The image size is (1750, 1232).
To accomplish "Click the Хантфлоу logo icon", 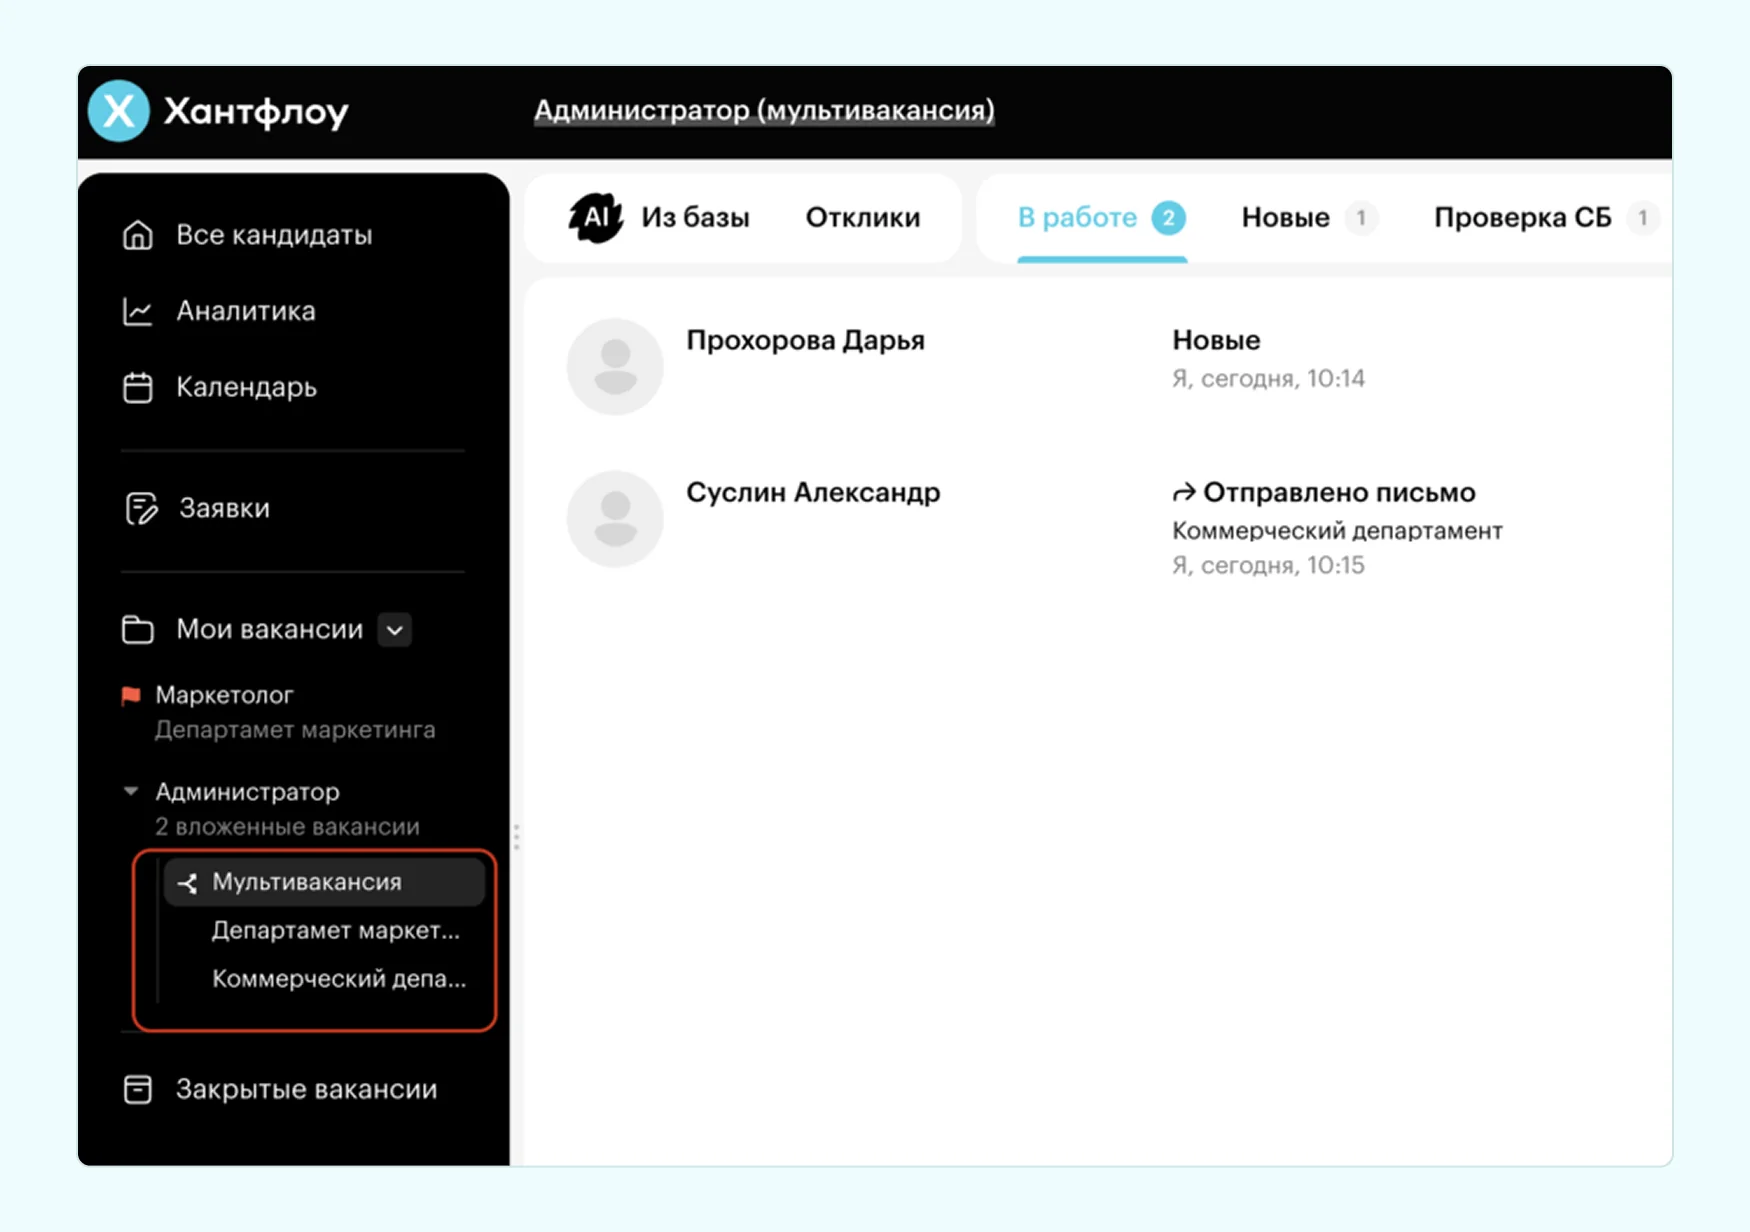I will [119, 111].
